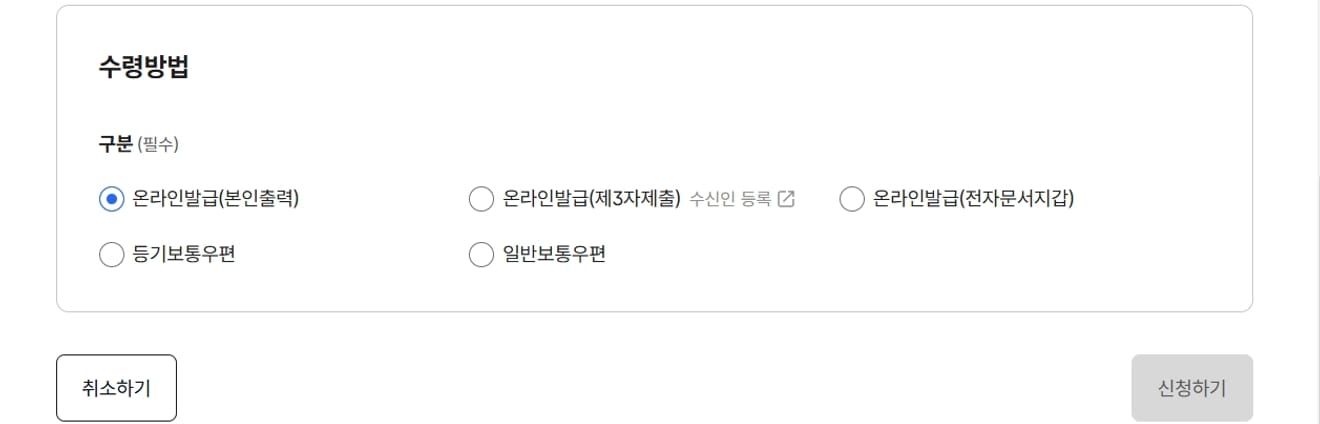Click the 일반보통우편 label text
The height and width of the screenshot is (424, 1320).
[x=554, y=255]
